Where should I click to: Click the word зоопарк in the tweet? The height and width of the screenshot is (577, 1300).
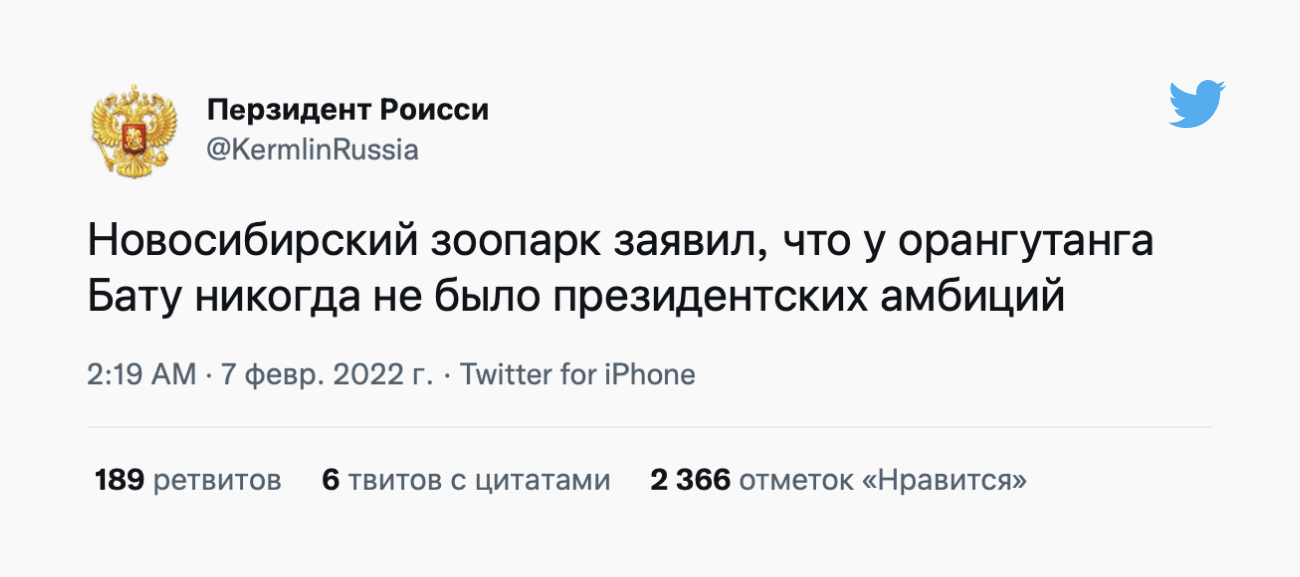[x=516, y=243]
